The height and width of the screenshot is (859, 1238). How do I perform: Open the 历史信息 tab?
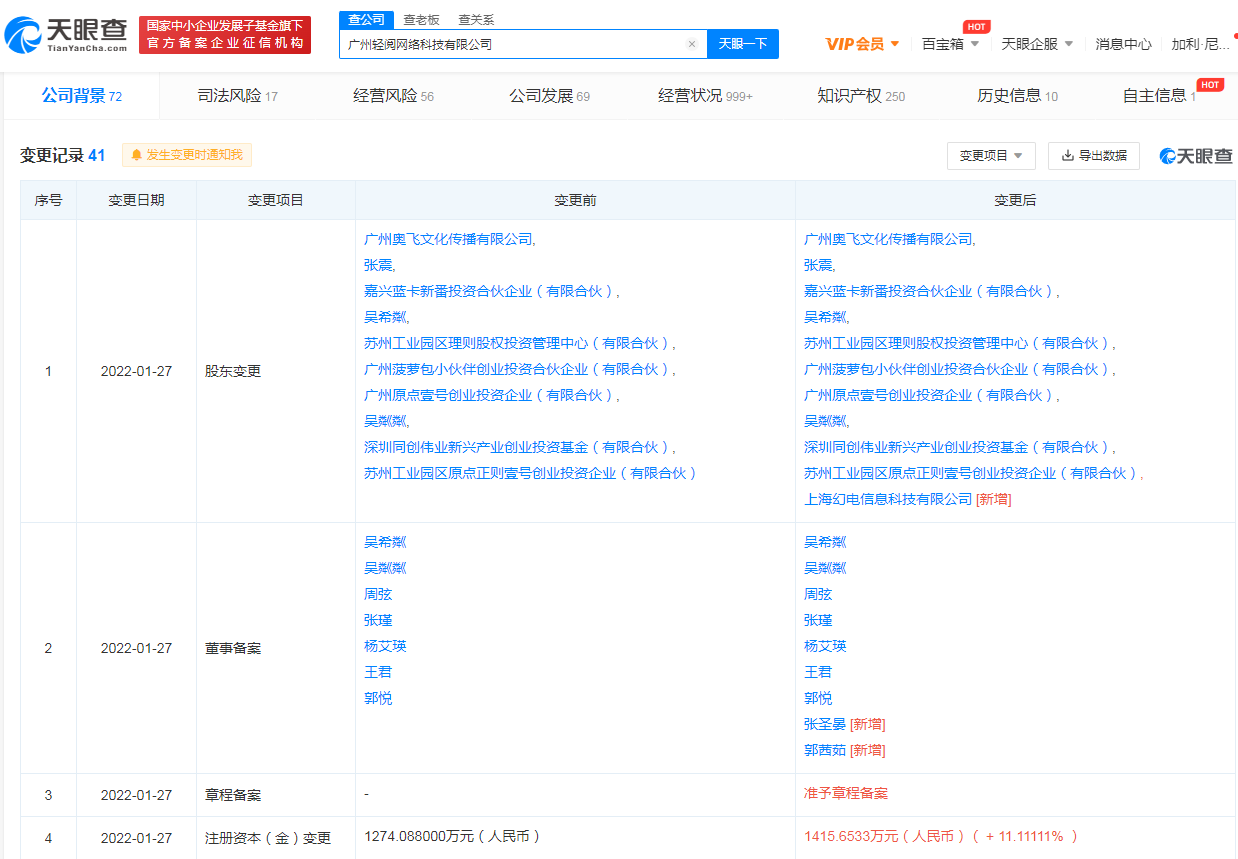[1017, 96]
